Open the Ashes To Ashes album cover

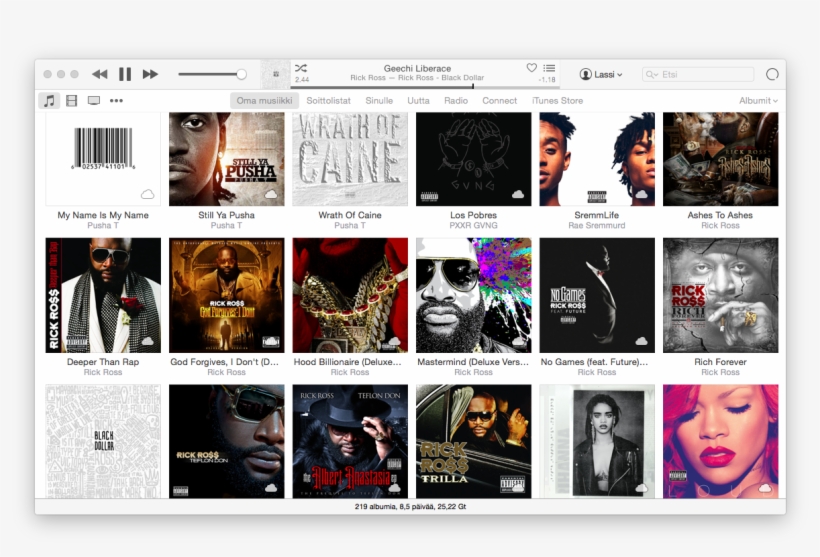[720, 159]
